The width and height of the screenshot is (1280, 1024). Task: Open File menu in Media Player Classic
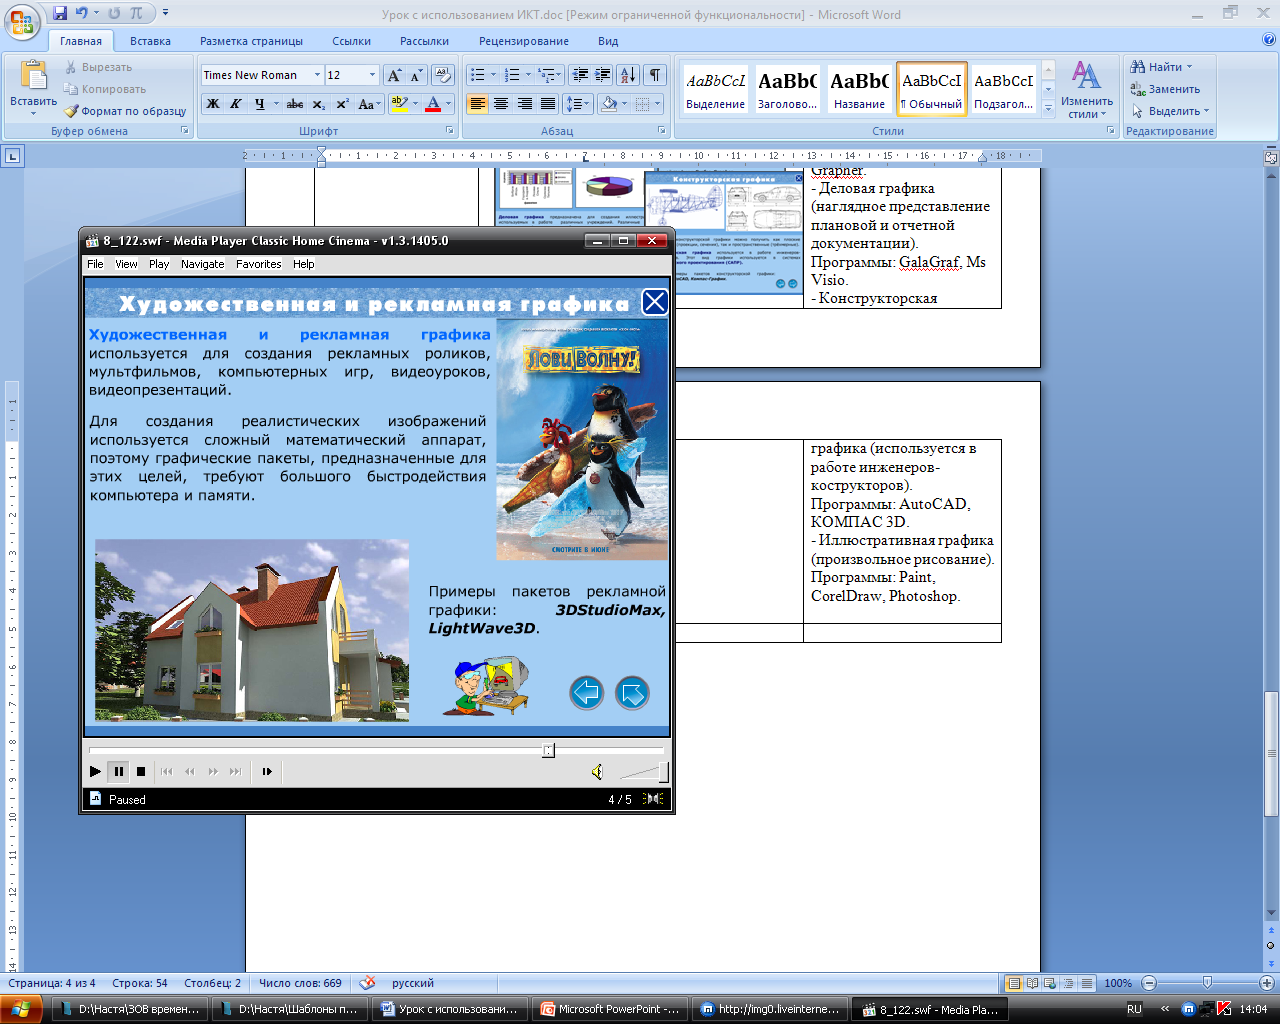95,264
